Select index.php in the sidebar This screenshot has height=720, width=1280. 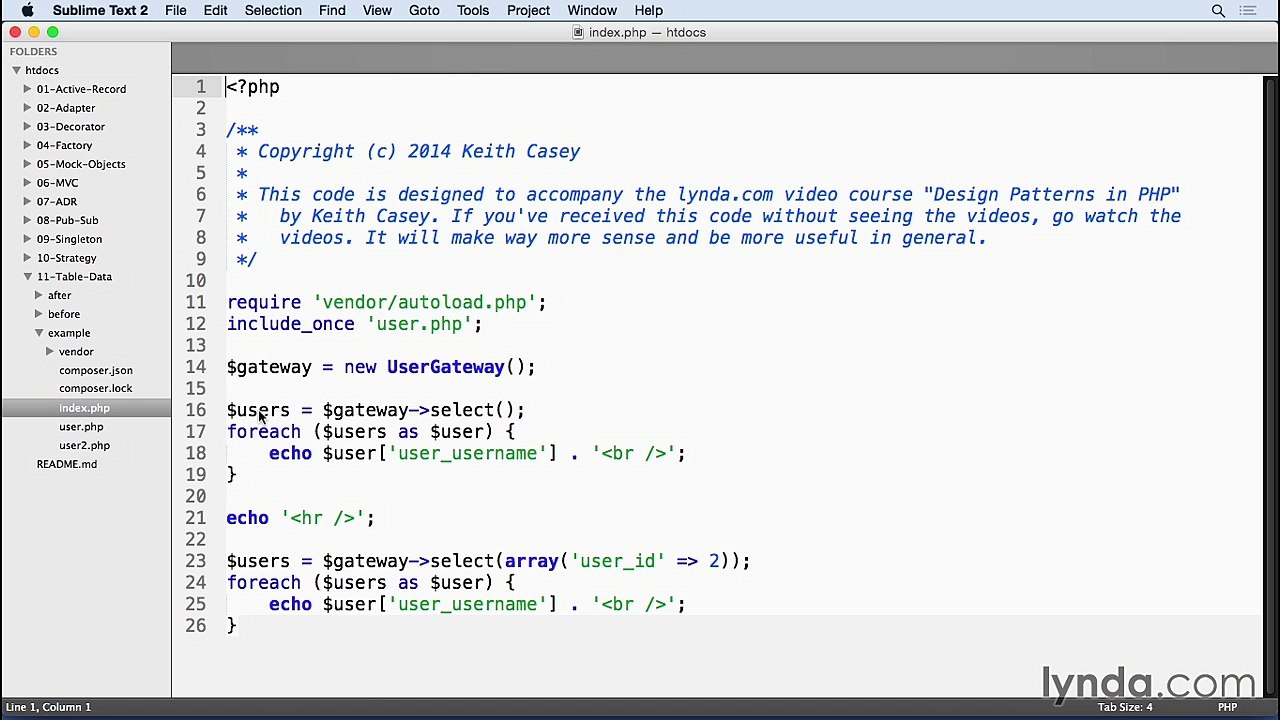(x=84, y=408)
